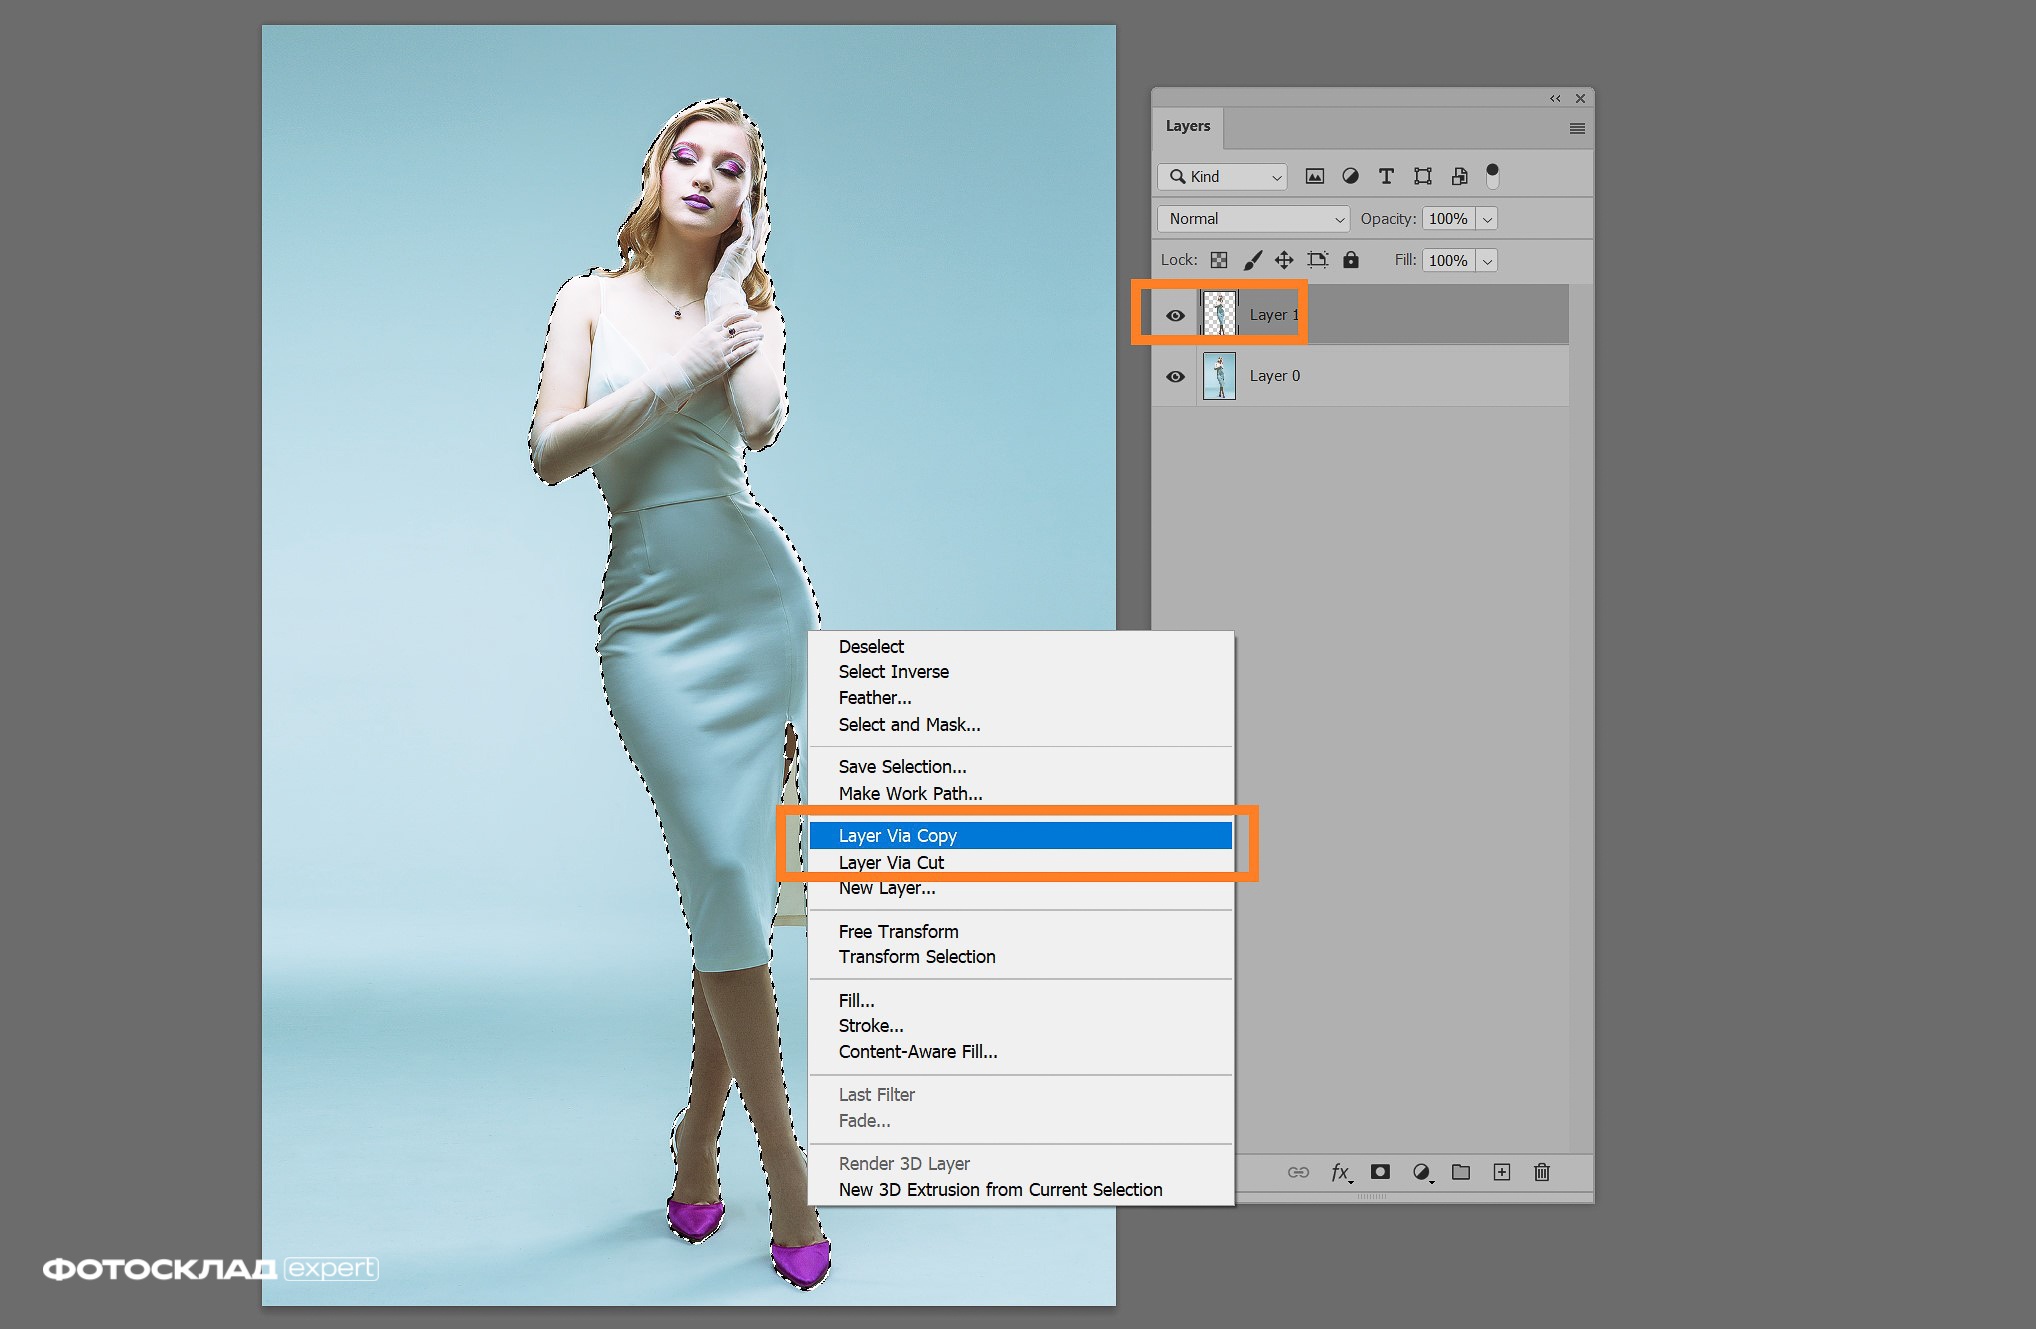Screen dimensions: 2036x1329
Task: Add a layer mask
Action: 1381,1172
